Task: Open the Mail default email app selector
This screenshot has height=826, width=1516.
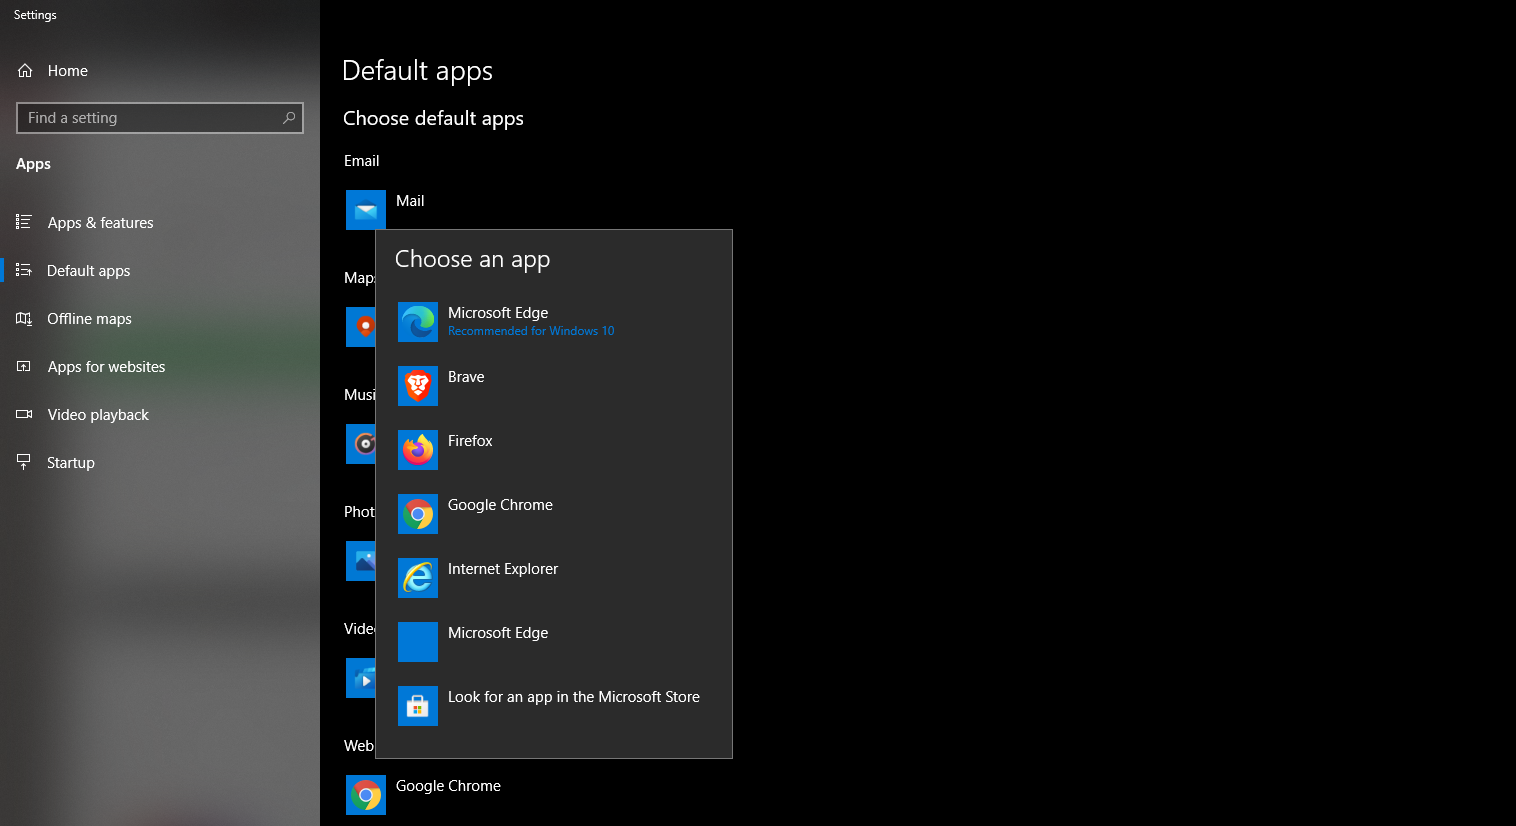Action: [410, 202]
